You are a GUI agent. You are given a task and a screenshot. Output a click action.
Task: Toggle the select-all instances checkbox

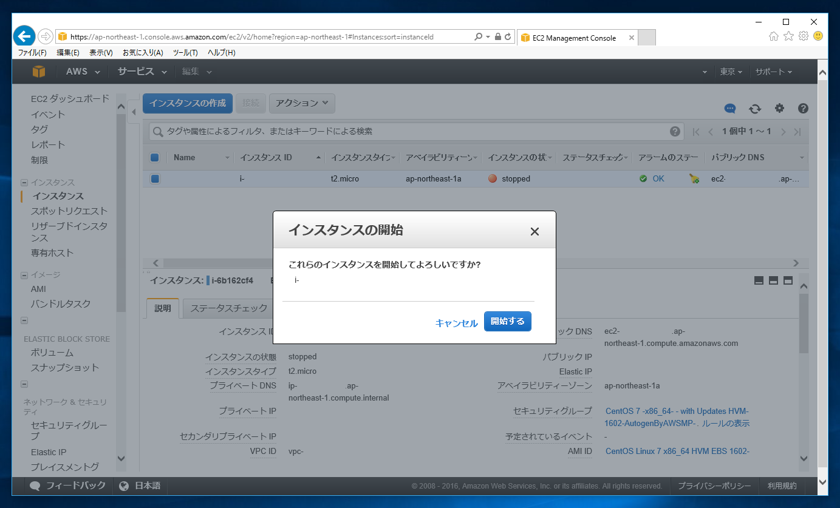(x=154, y=158)
